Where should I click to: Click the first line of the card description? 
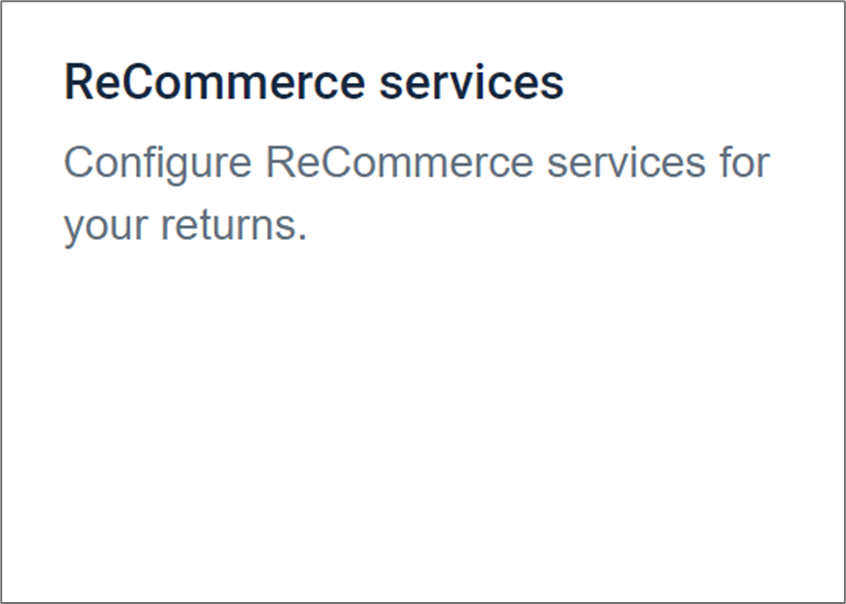[416, 162]
